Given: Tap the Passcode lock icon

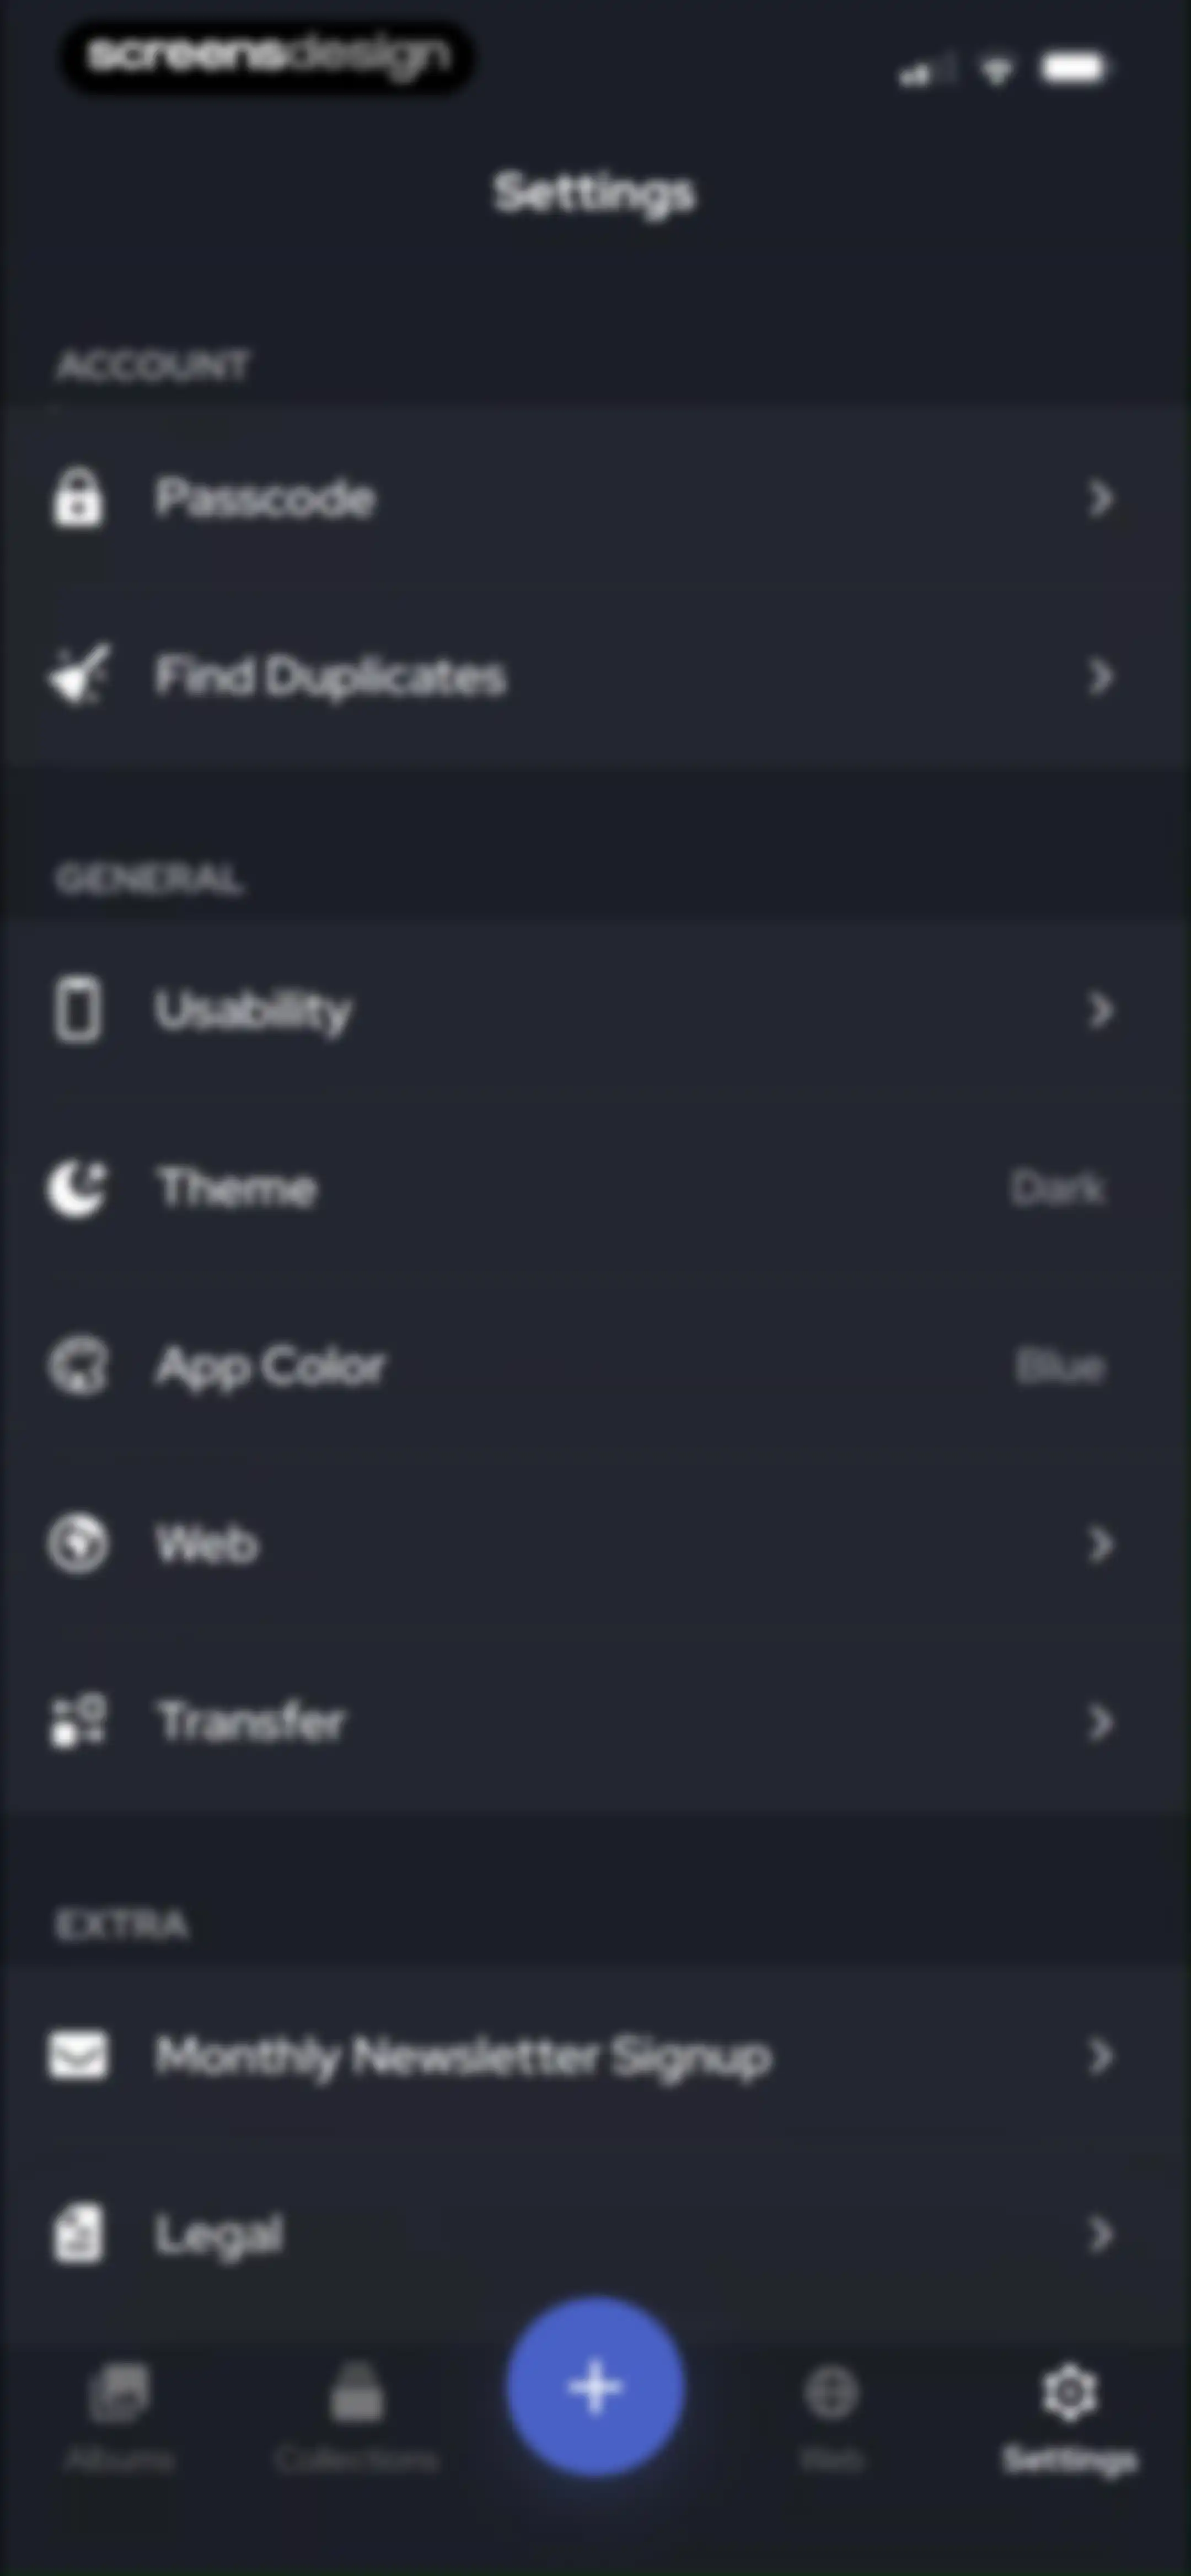Looking at the screenshot, I should [x=77, y=497].
